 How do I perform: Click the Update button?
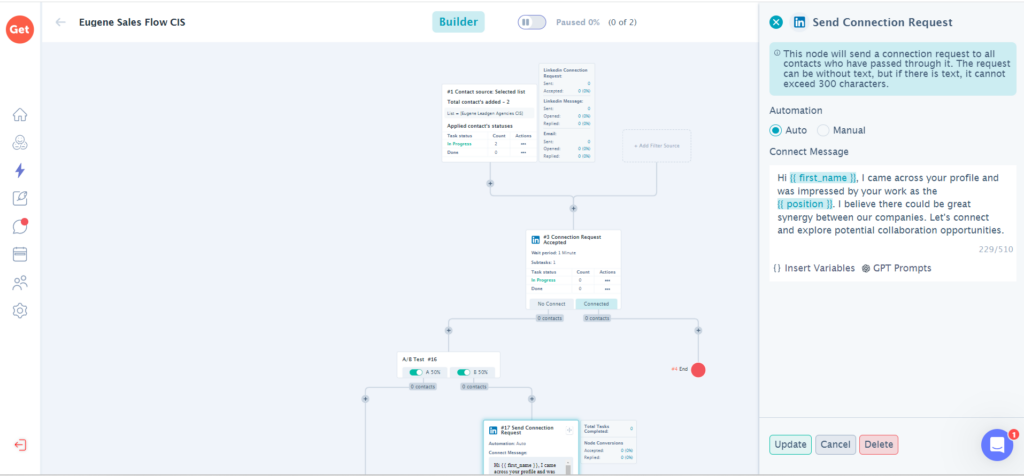(790, 445)
